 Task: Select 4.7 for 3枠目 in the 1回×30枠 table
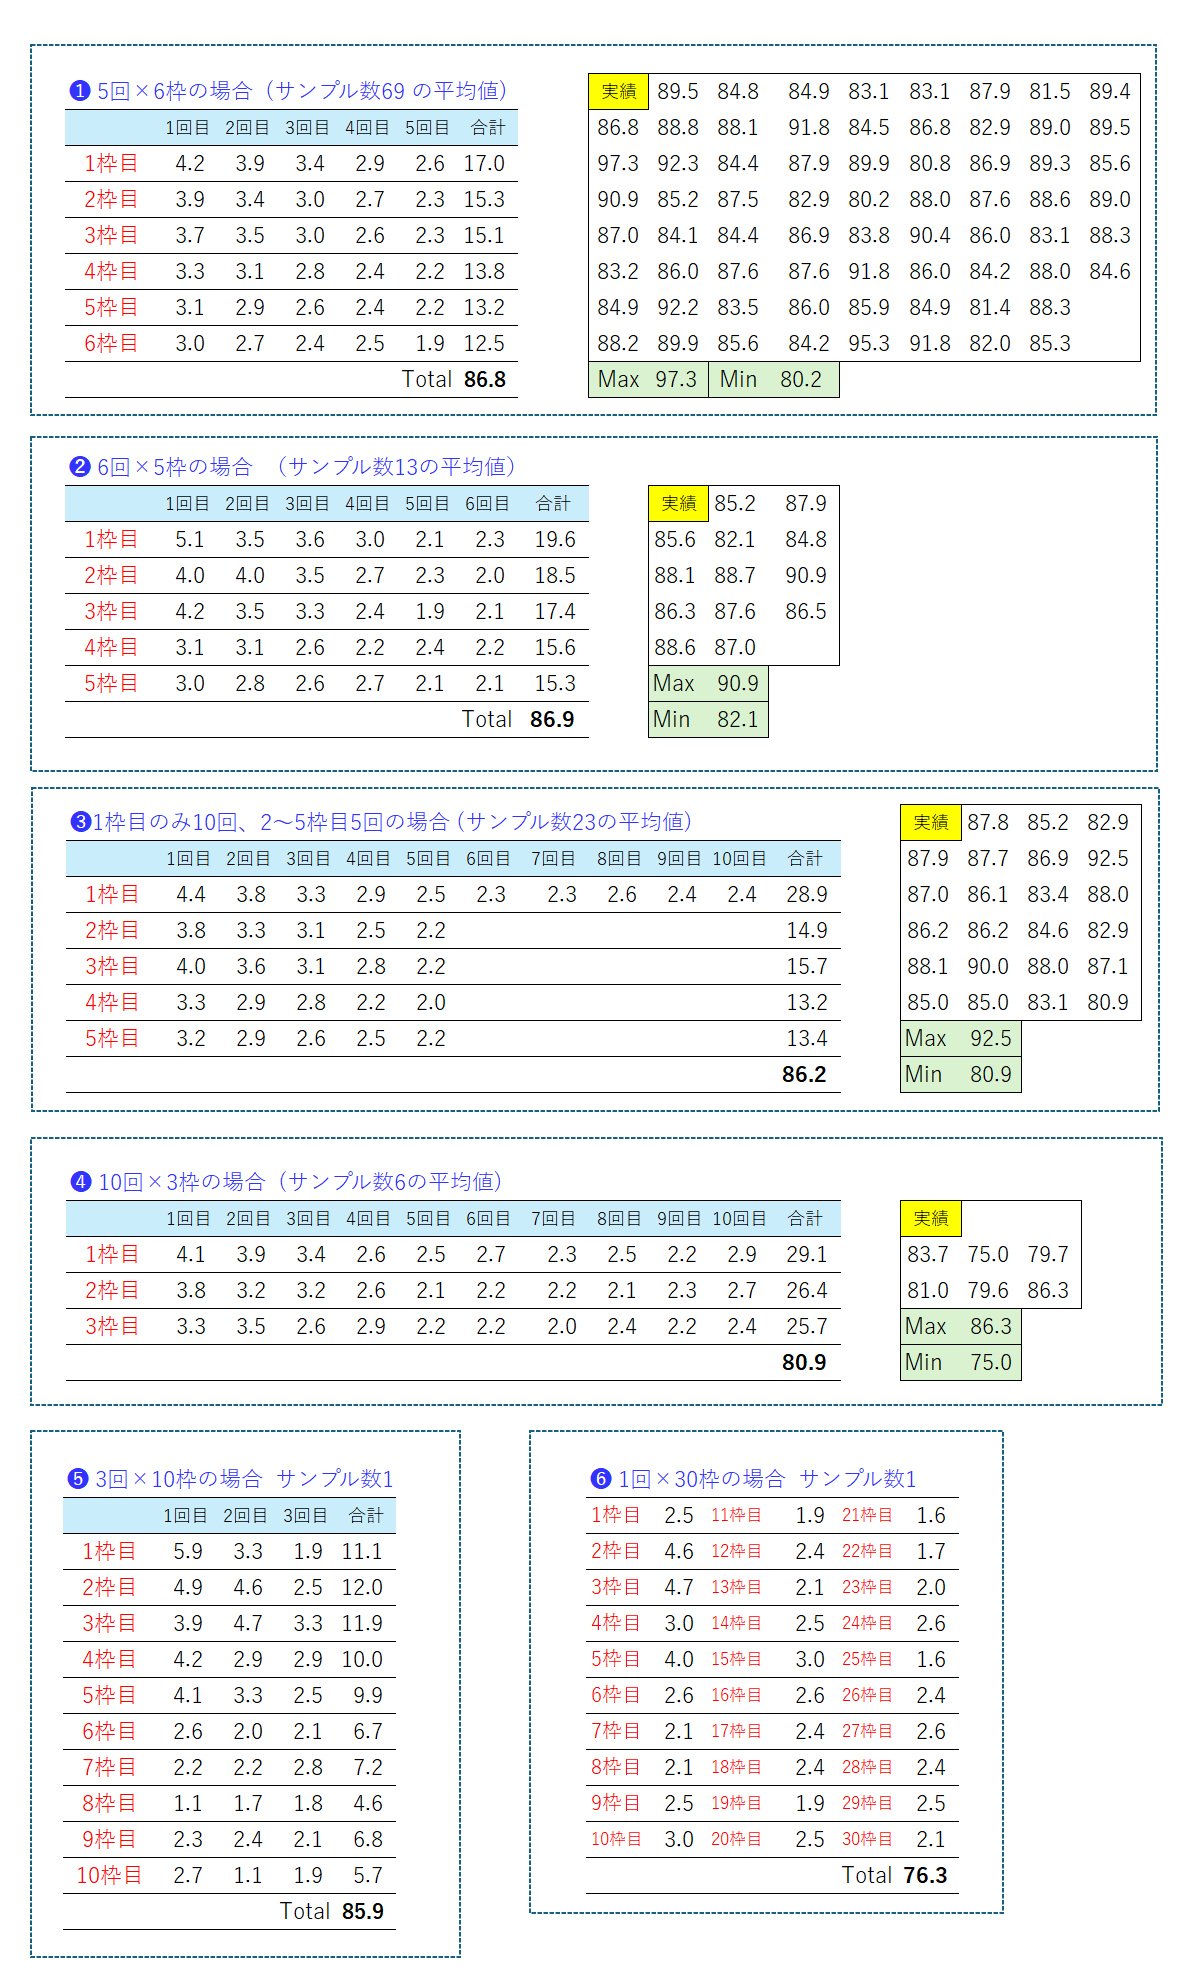[x=679, y=1588]
